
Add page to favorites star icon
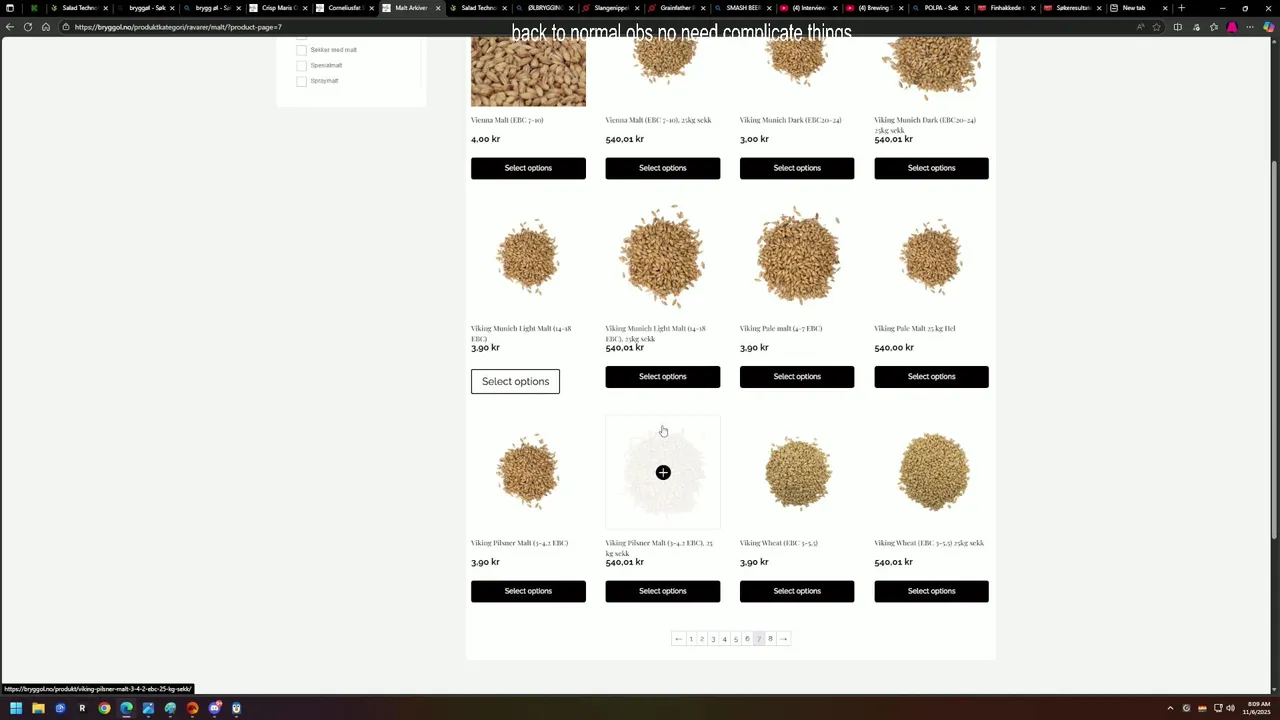pos(1157,27)
